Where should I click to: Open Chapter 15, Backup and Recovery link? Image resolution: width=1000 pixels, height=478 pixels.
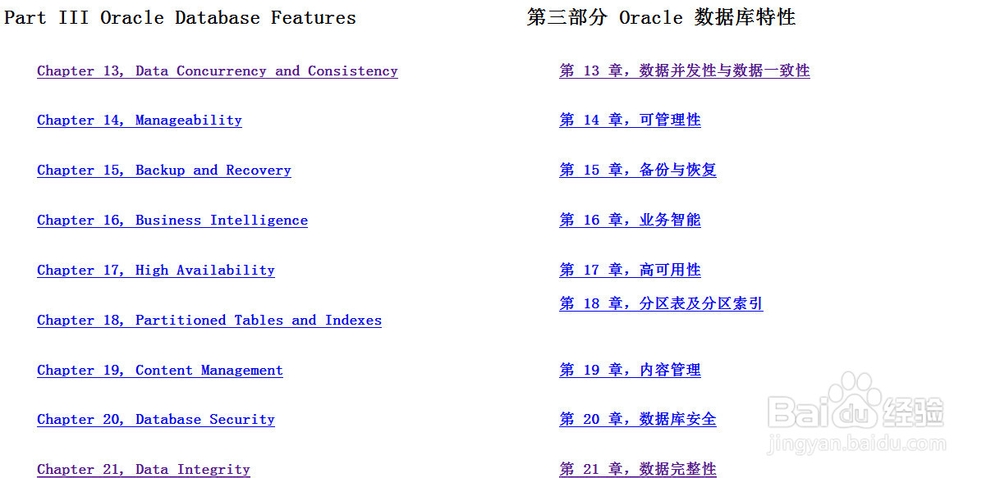click(164, 170)
